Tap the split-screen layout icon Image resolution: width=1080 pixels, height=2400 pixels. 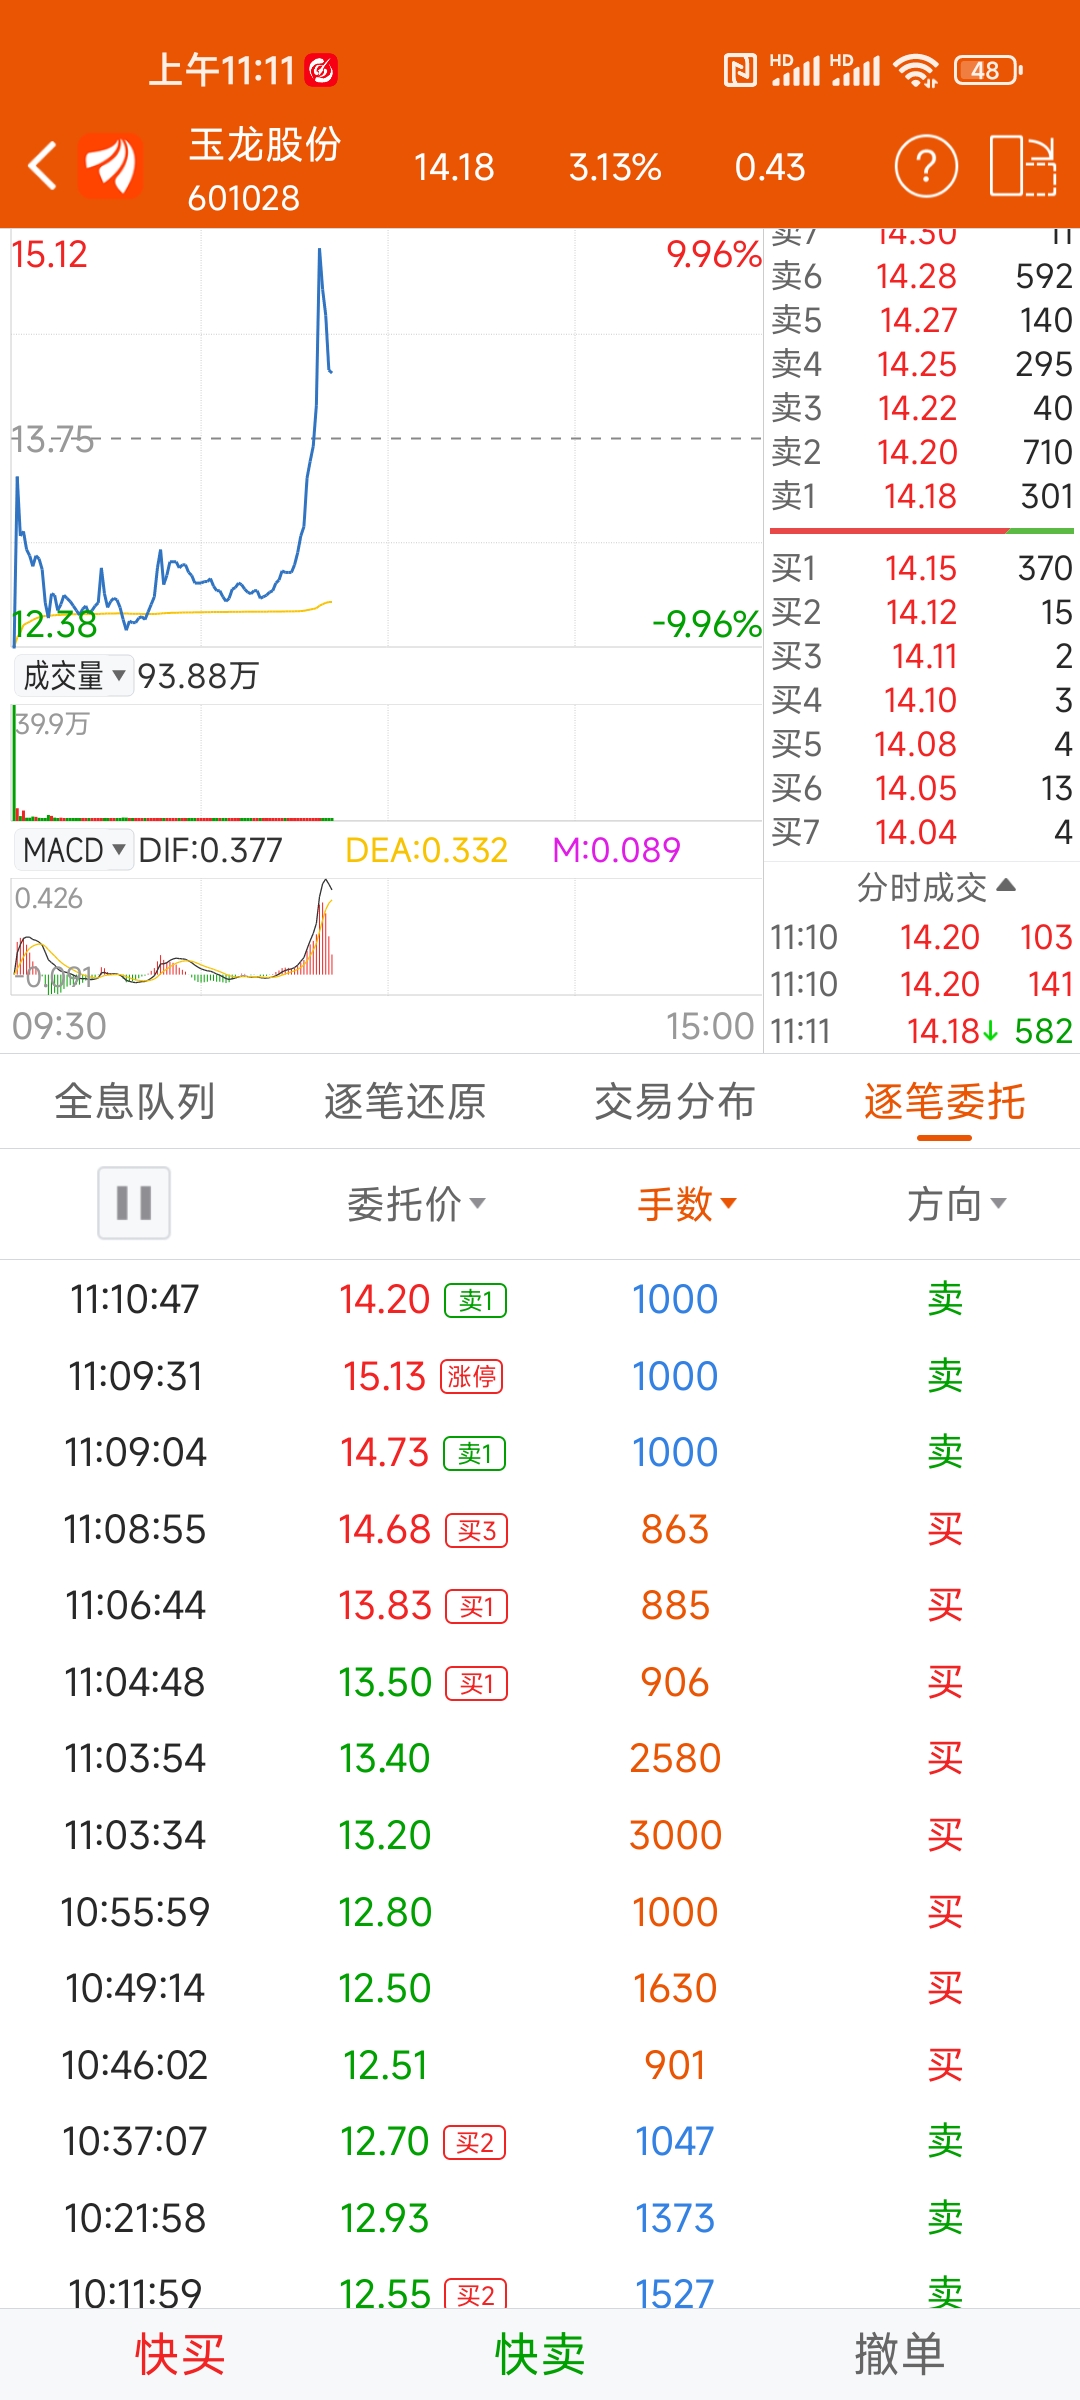point(1022,166)
